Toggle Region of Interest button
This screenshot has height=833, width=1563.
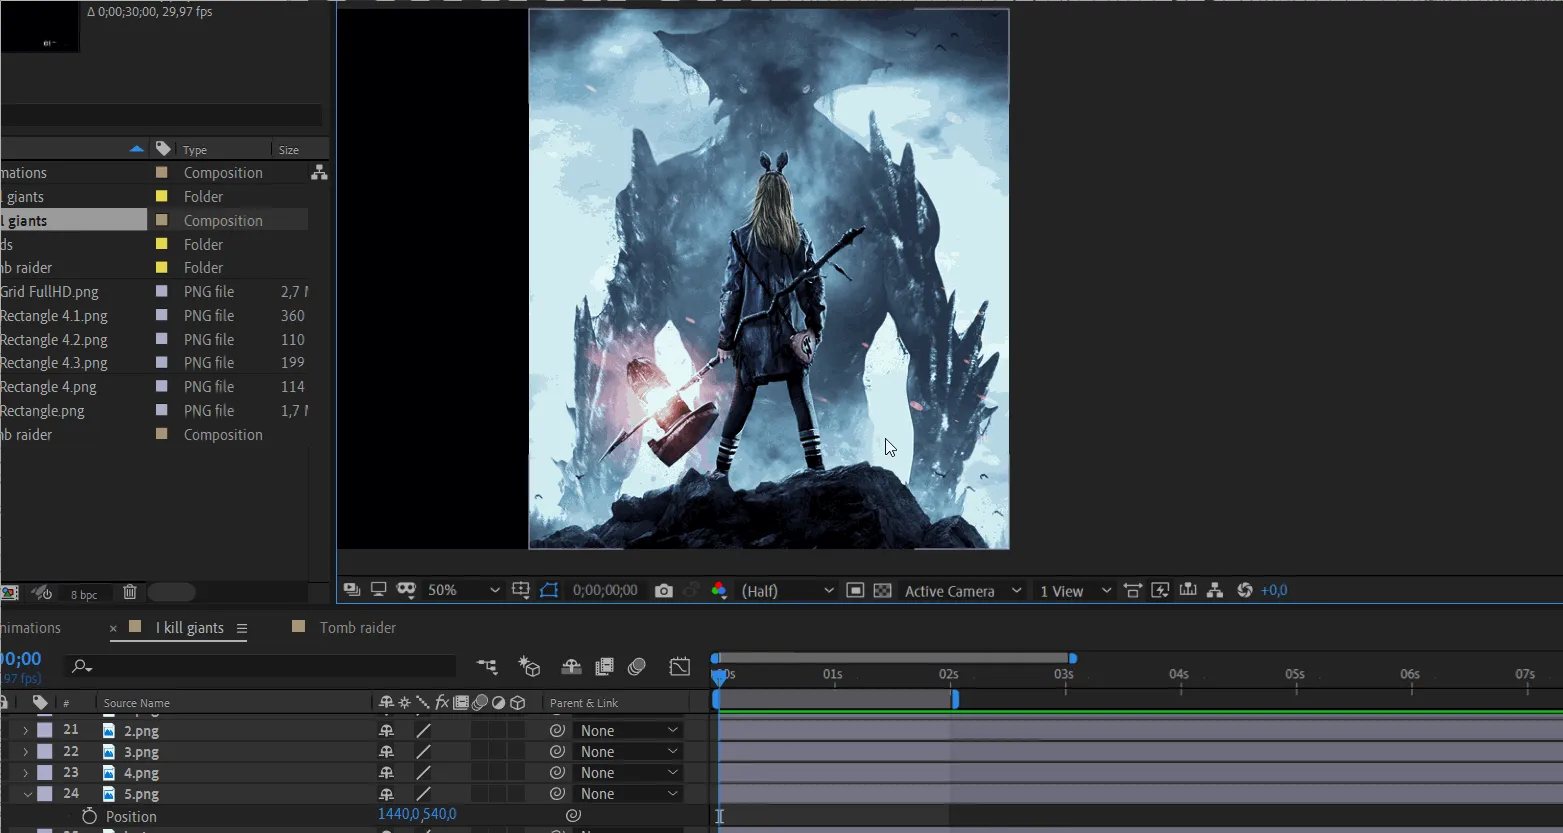pyautogui.click(x=855, y=590)
